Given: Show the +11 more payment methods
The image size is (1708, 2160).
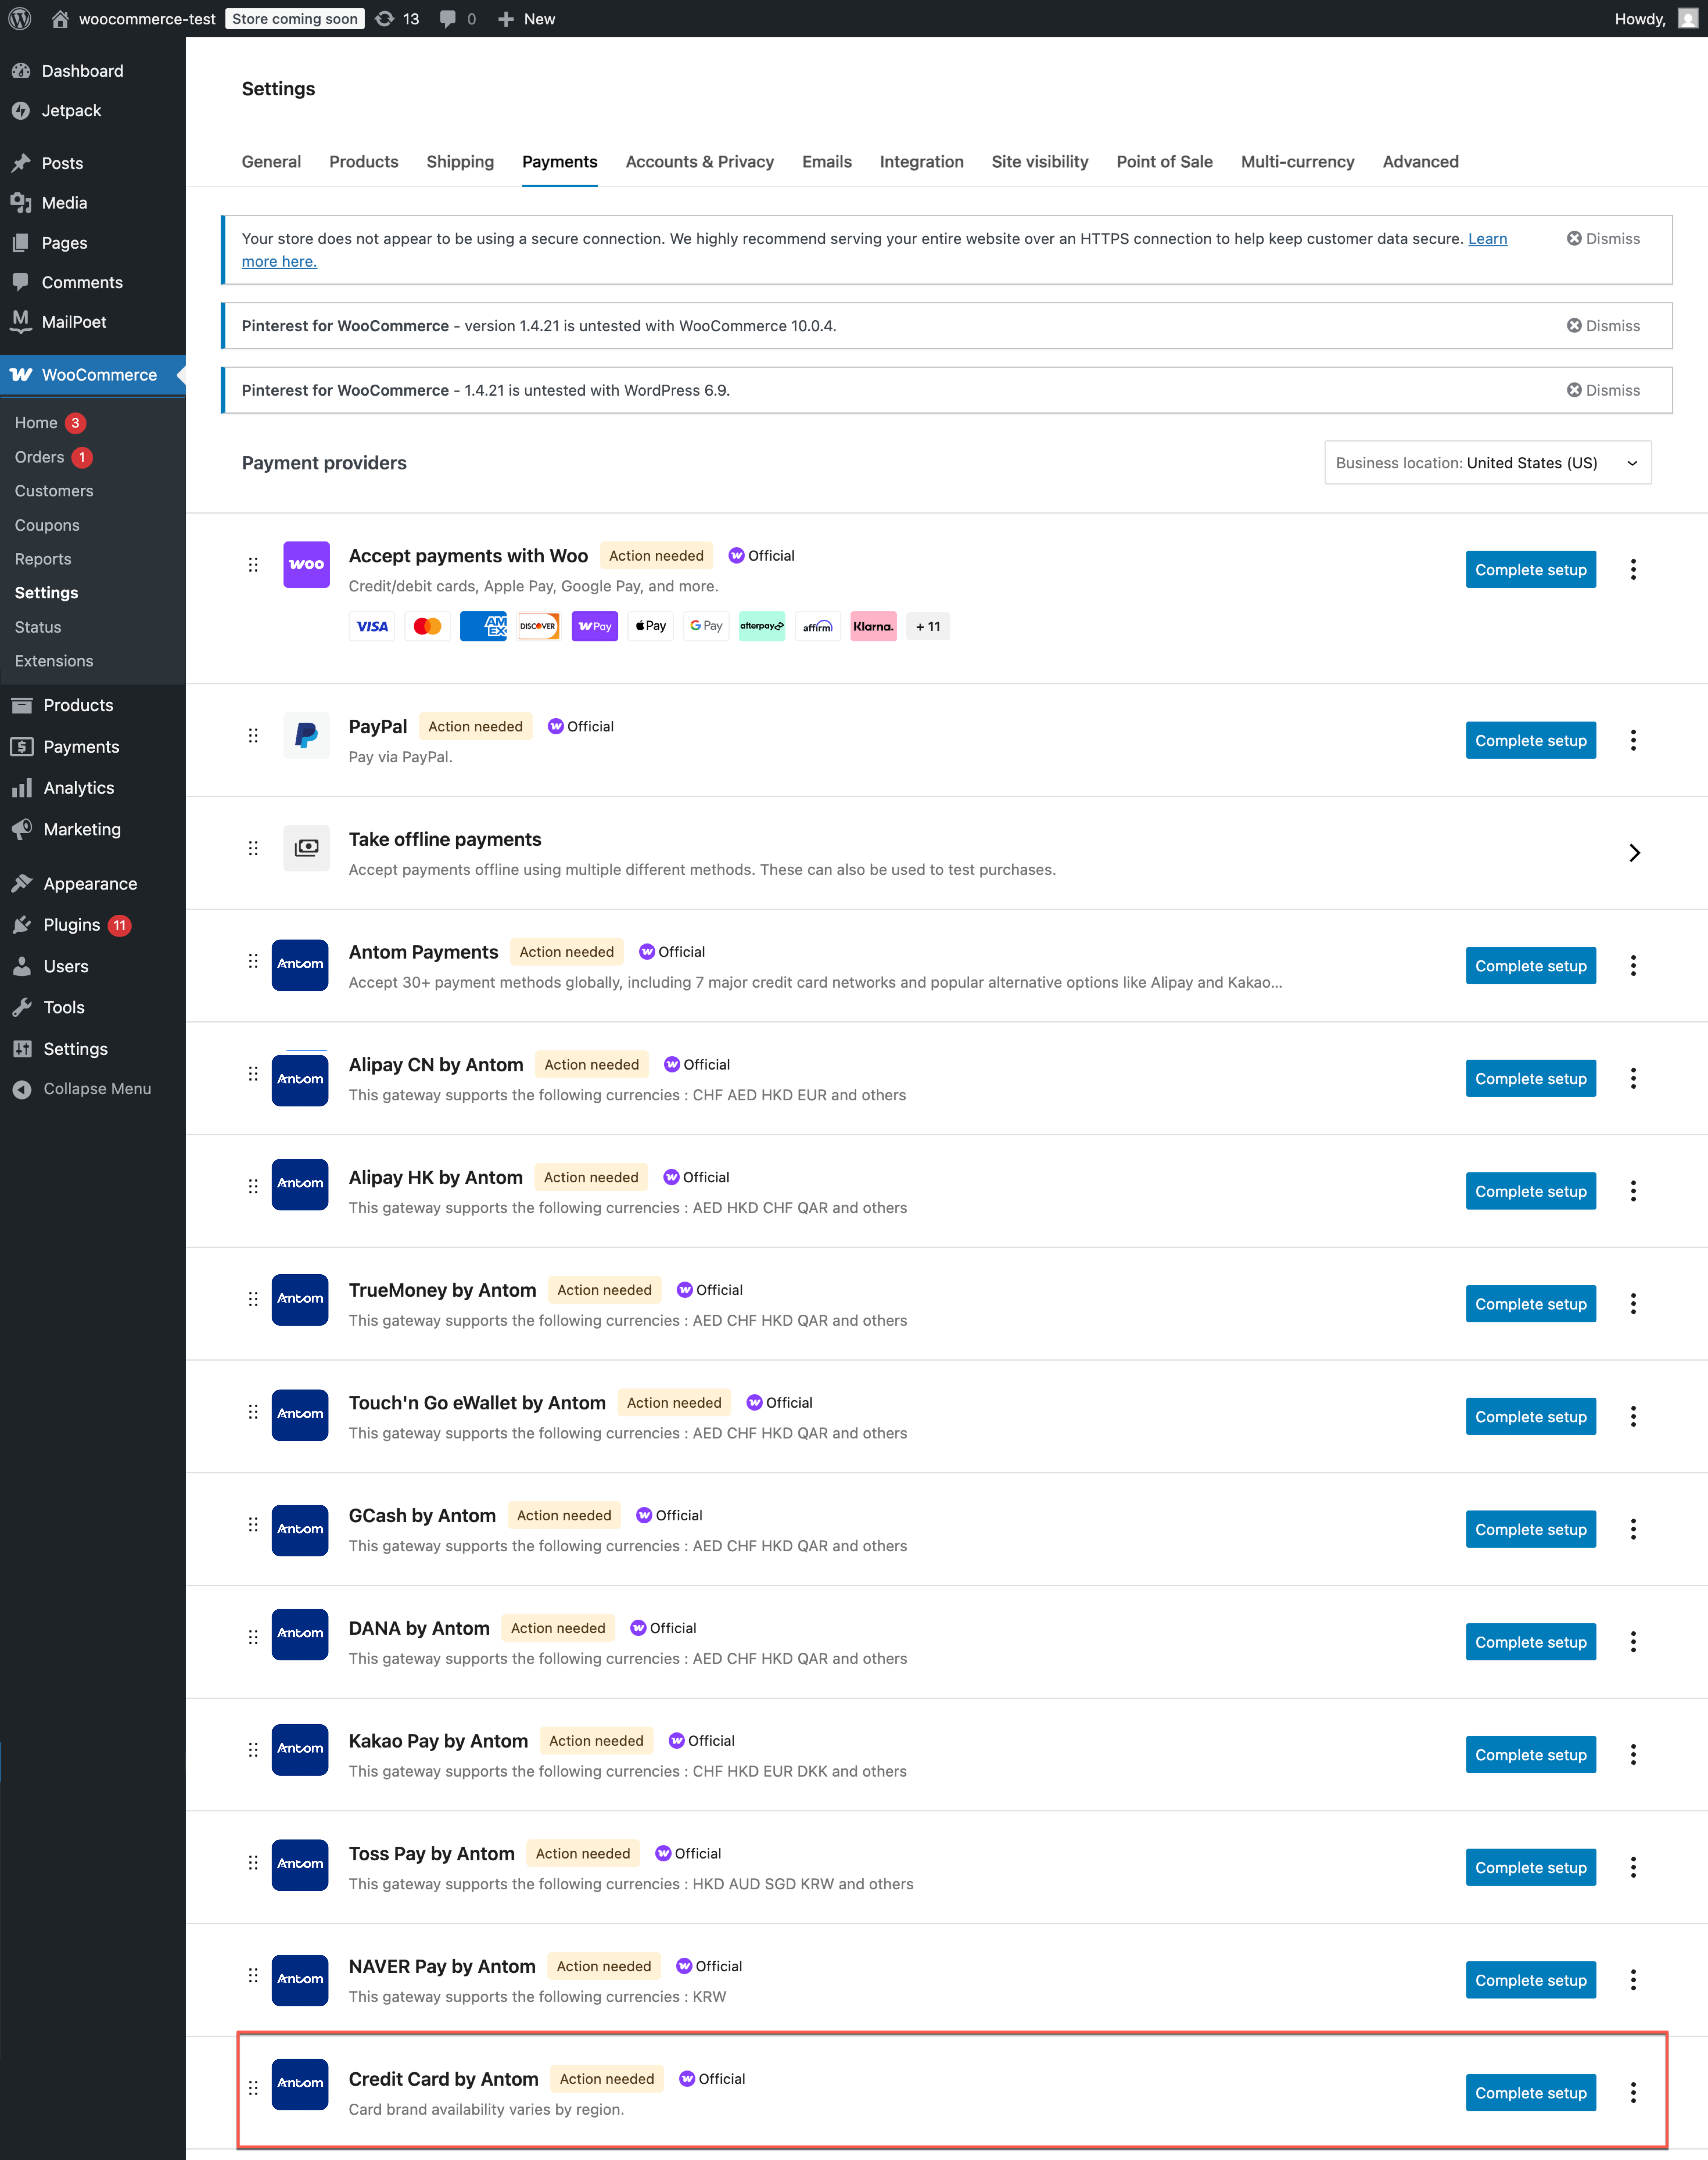Looking at the screenshot, I should coord(928,627).
